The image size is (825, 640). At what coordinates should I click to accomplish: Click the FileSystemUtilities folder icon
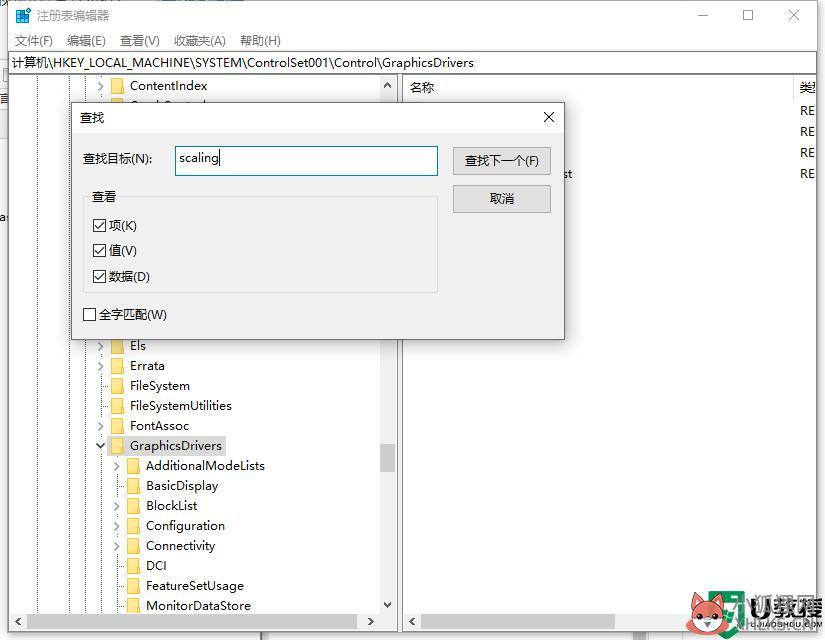click(x=117, y=406)
